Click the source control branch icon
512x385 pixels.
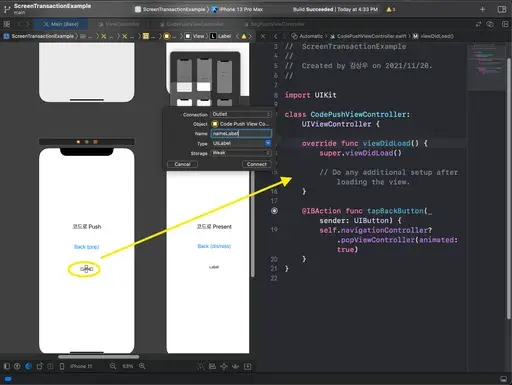click(x=7, y=9)
